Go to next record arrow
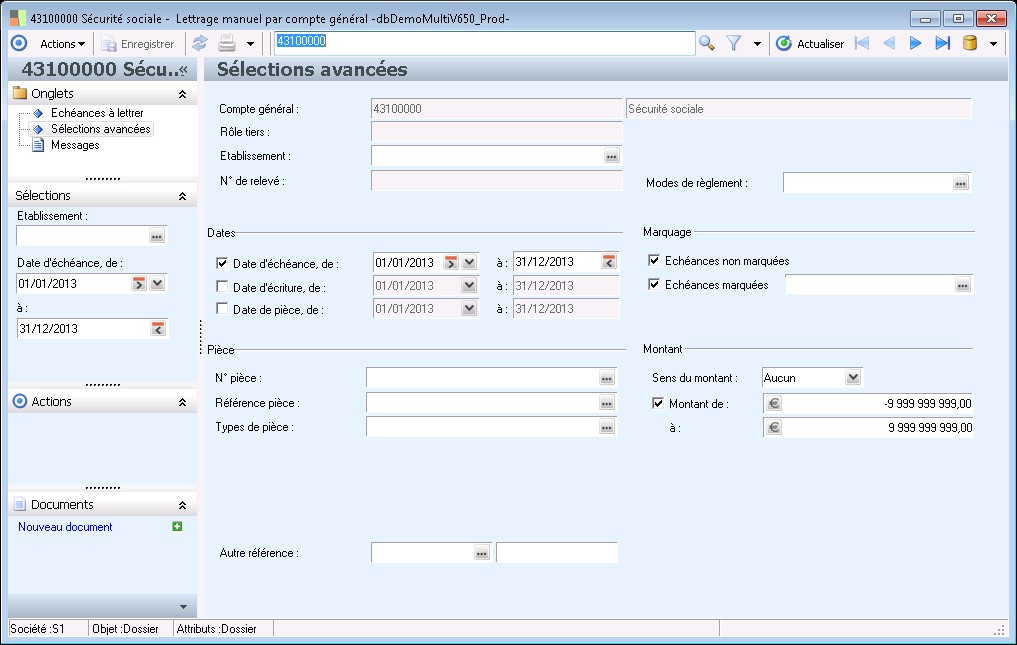1017x645 pixels. click(x=915, y=43)
